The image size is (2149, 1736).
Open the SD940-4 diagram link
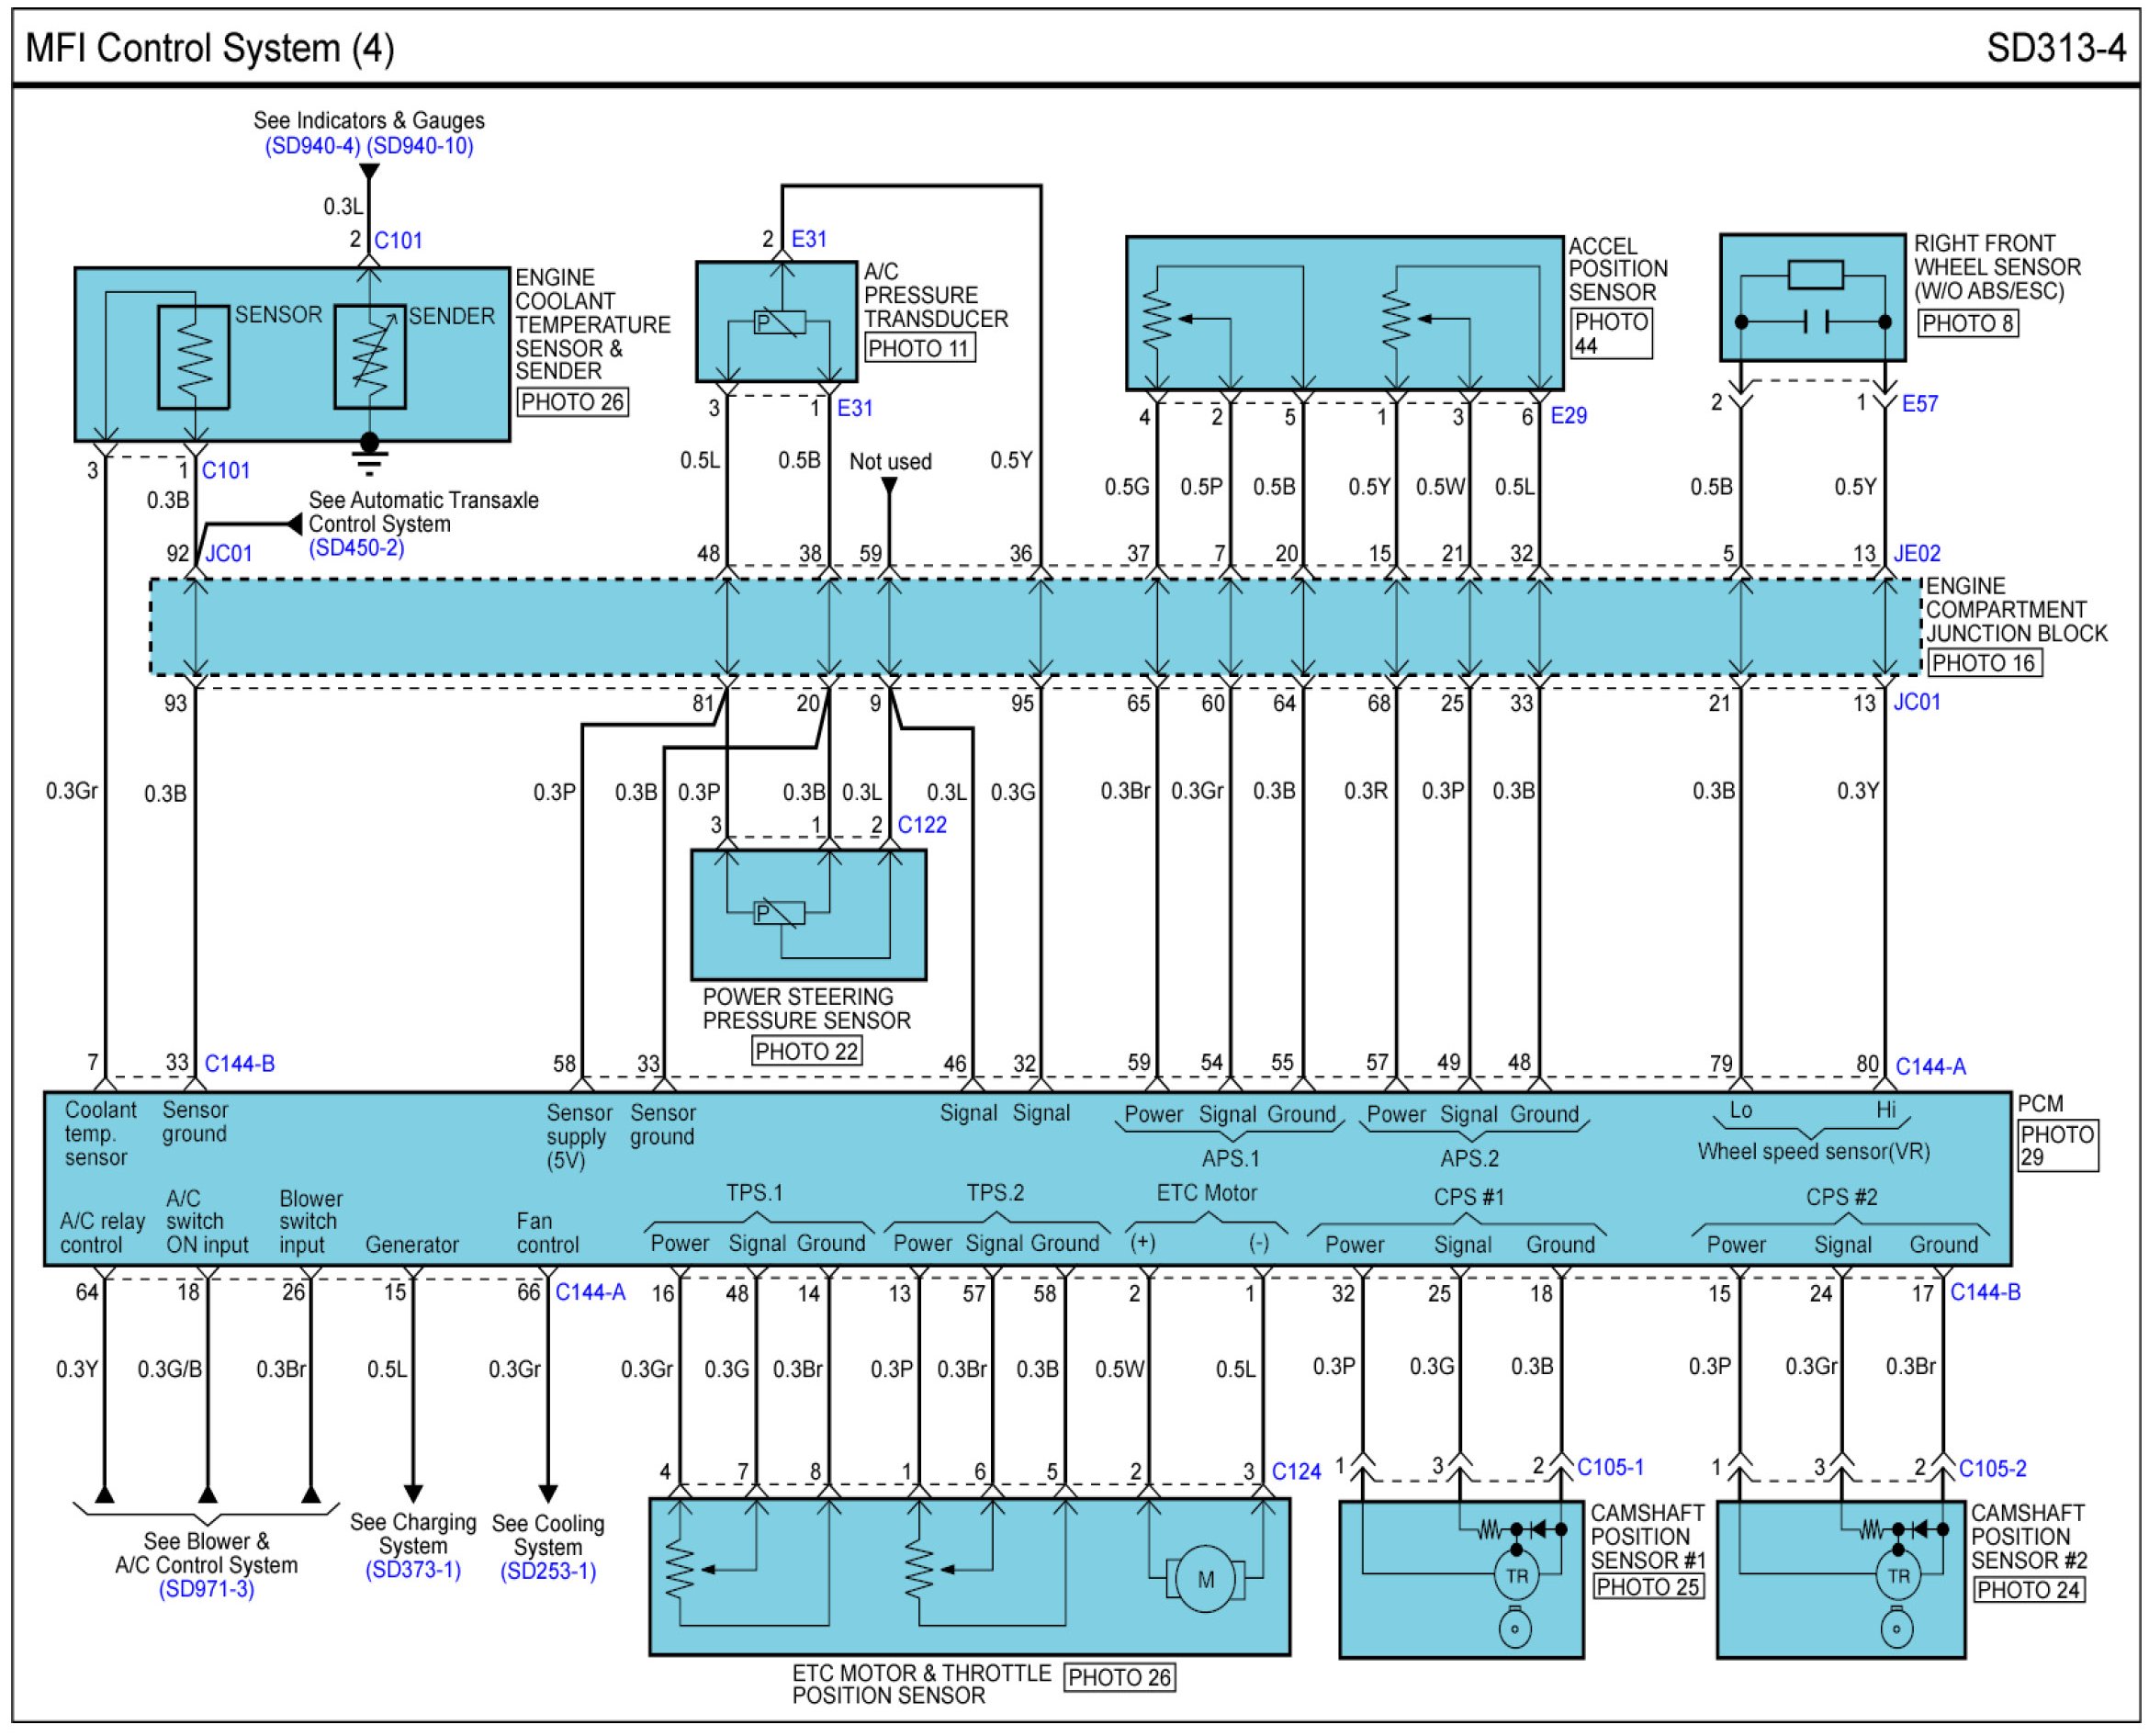tap(311, 146)
